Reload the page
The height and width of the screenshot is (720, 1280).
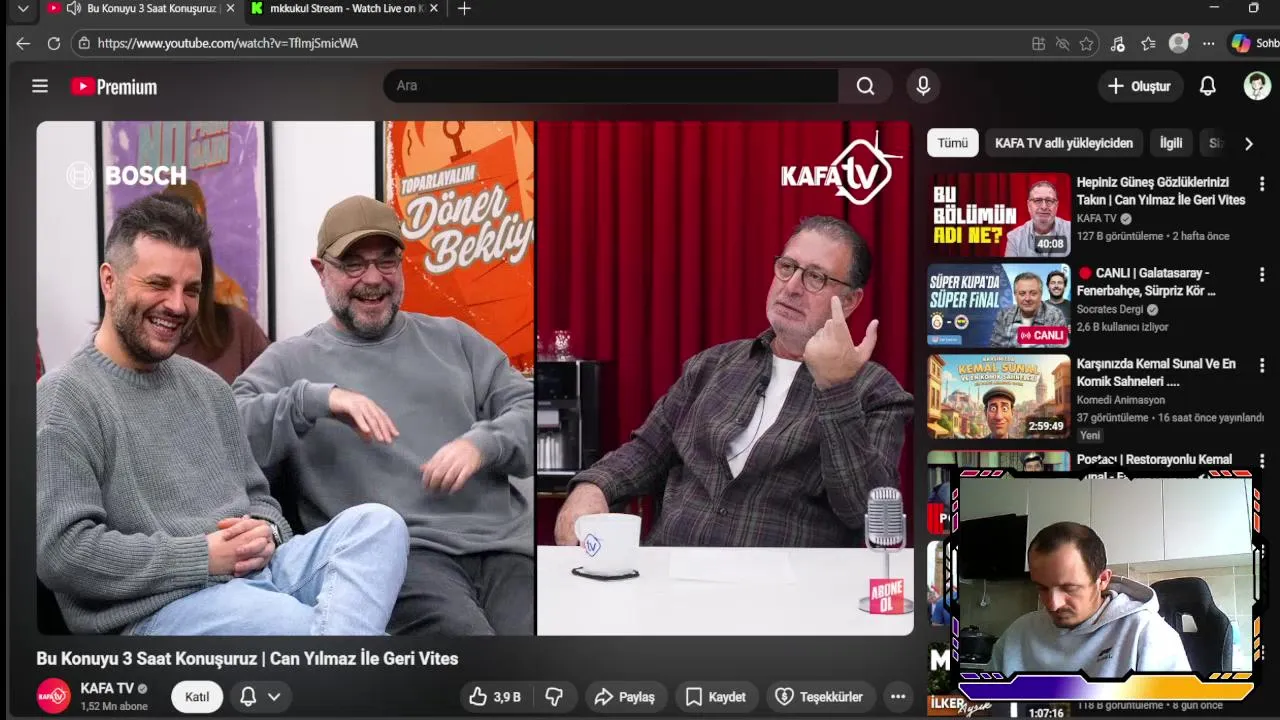tap(54, 43)
